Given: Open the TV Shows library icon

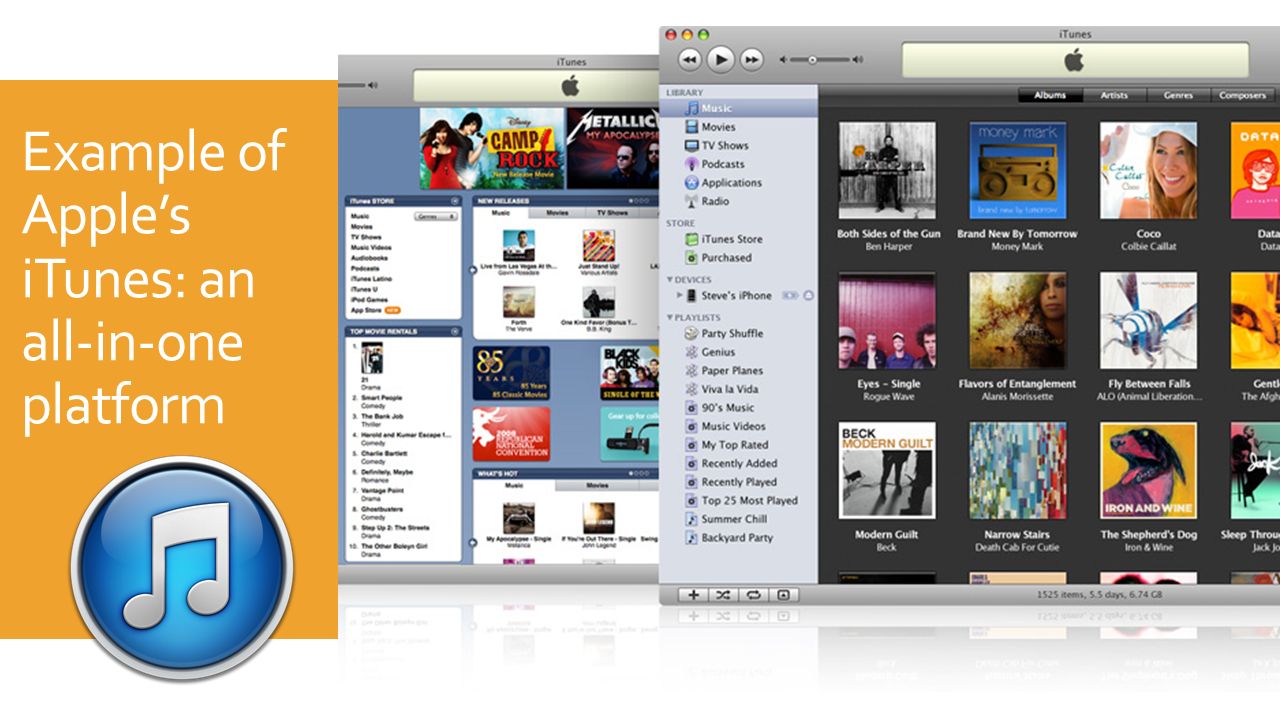Looking at the screenshot, I should click(692, 145).
